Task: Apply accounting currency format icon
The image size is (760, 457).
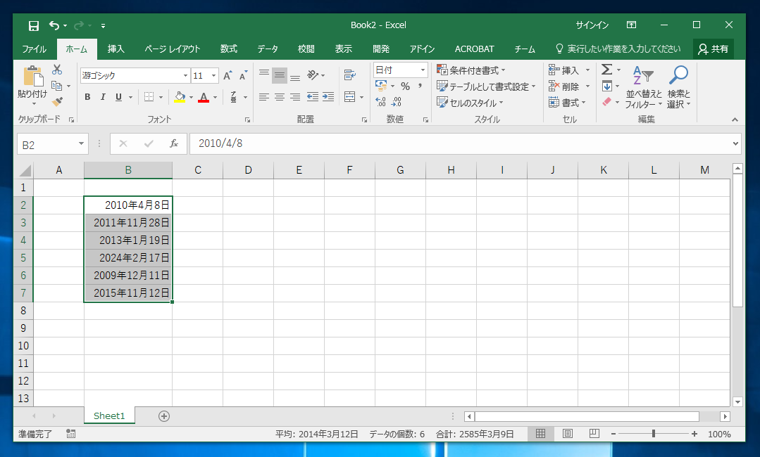Action: [381, 86]
